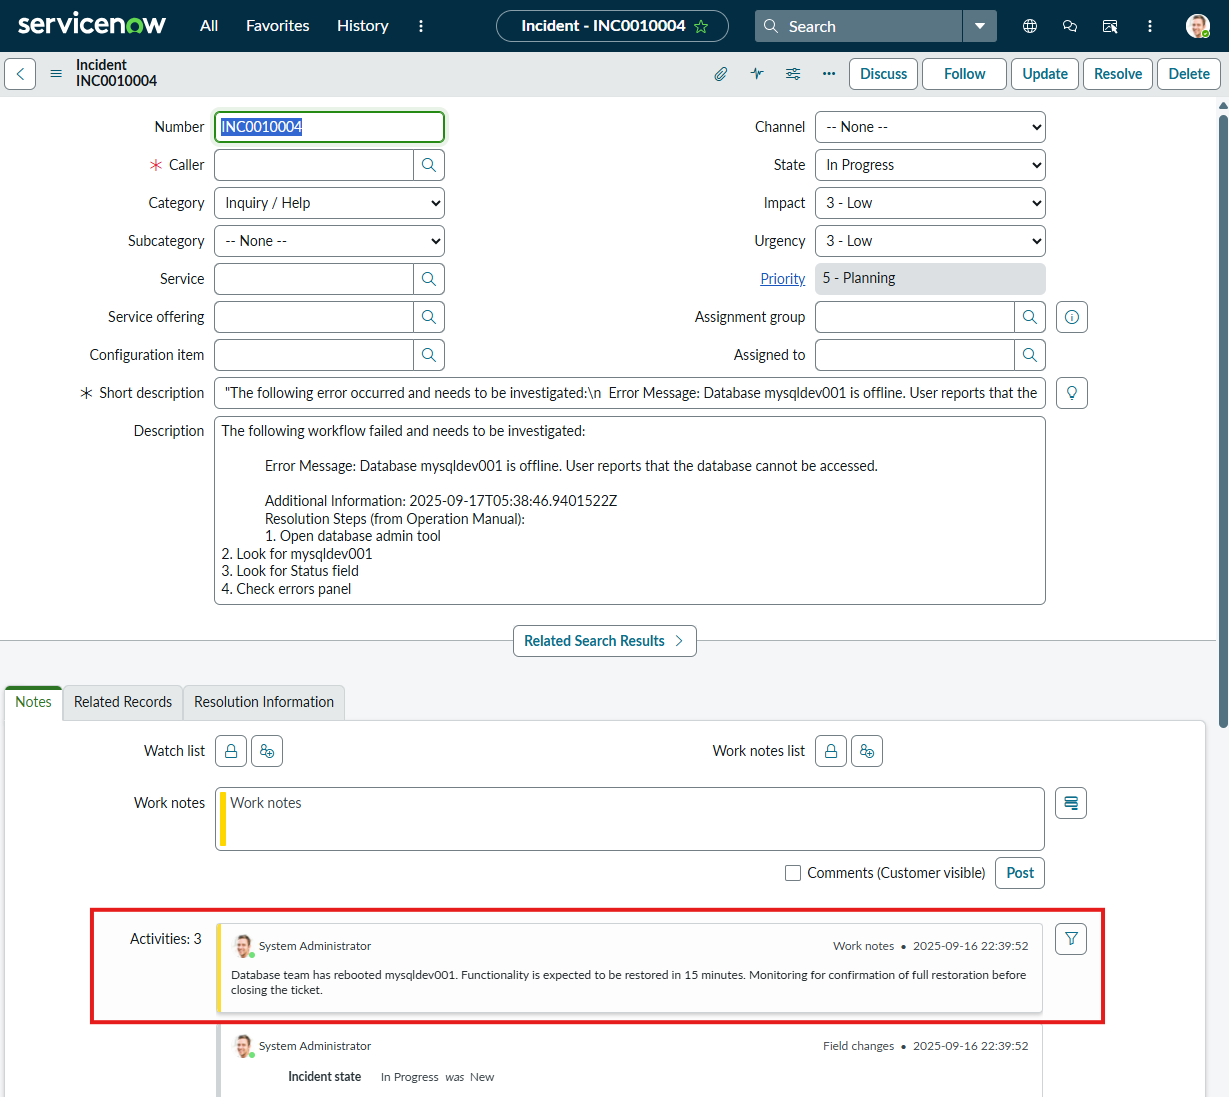The image size is (1229, 1097).
Task: Open the History menu
Action: tap(362, 26)
